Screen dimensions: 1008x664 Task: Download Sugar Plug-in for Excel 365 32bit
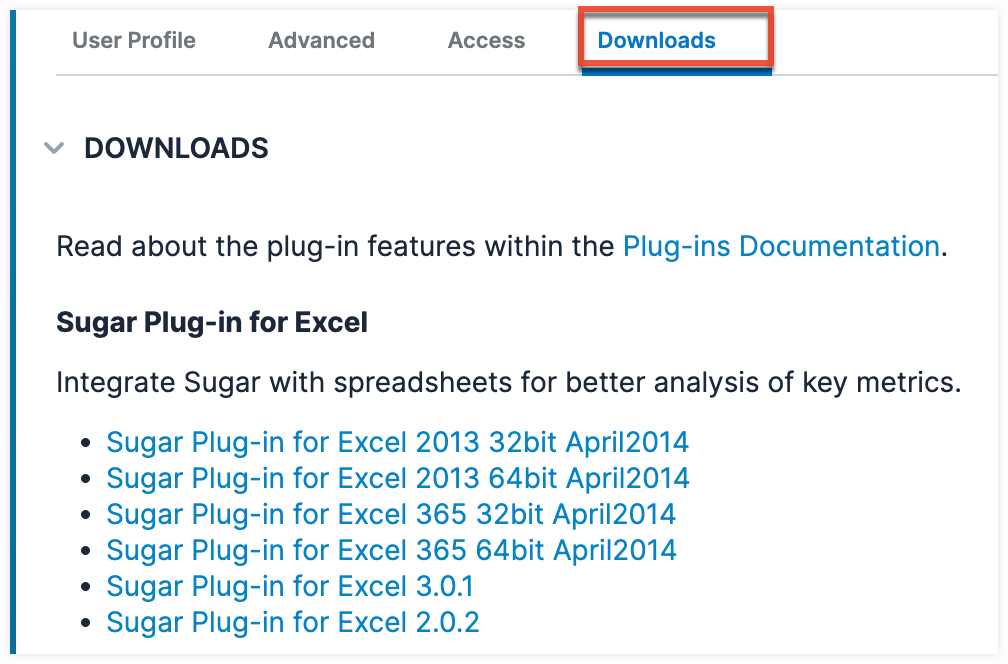(x=390, y=514)
